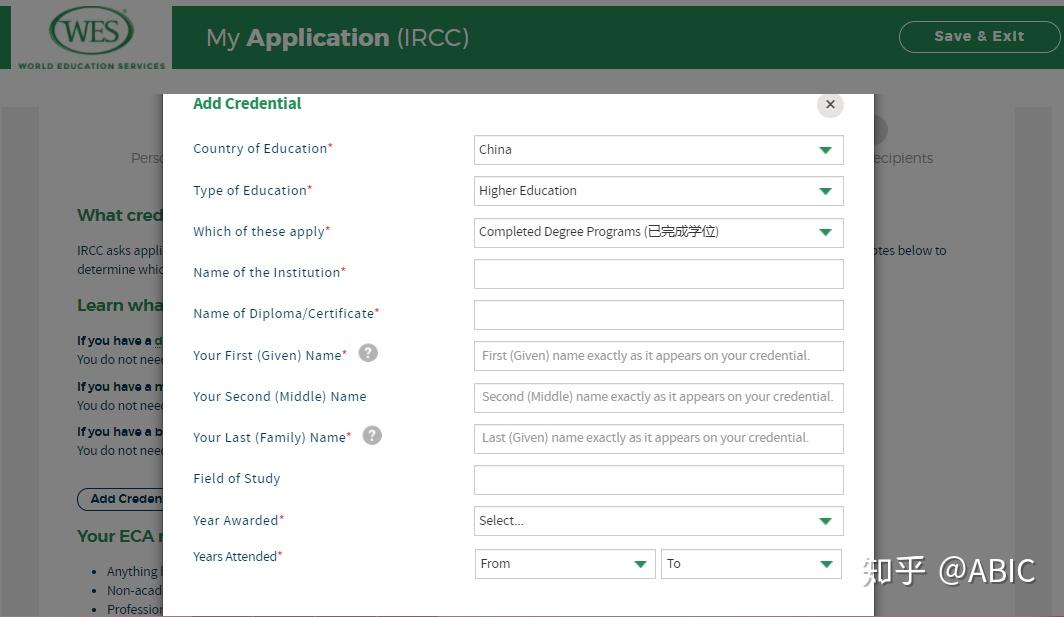Click the Add Credential button behind dialog

(x=120, y=499)
